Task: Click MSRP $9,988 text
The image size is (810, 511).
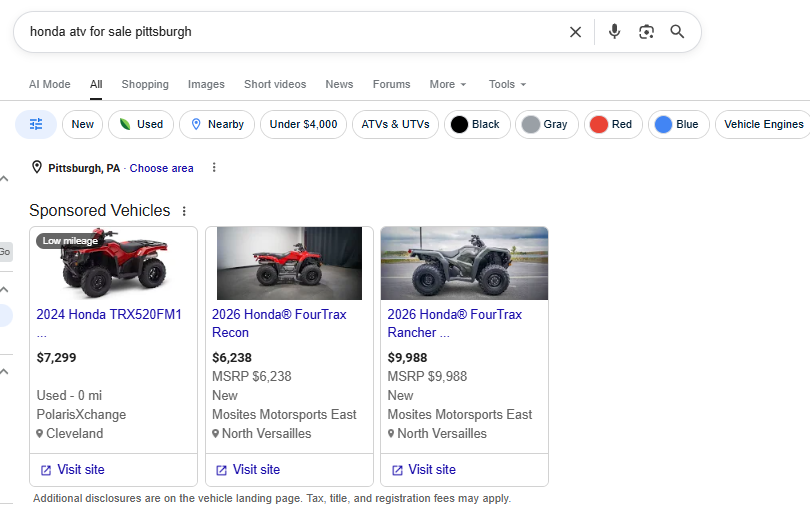Action: (x=427, y=376)
